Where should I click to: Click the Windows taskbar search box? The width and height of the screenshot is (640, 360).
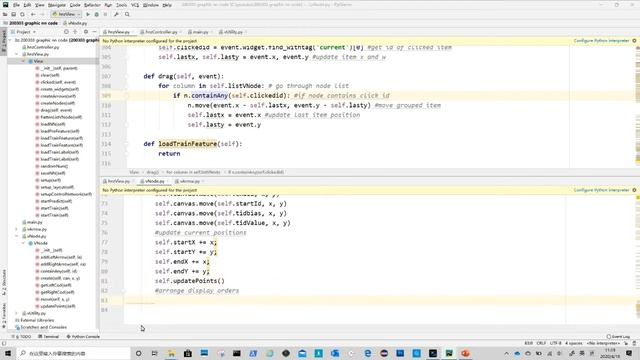coord(72,353)
